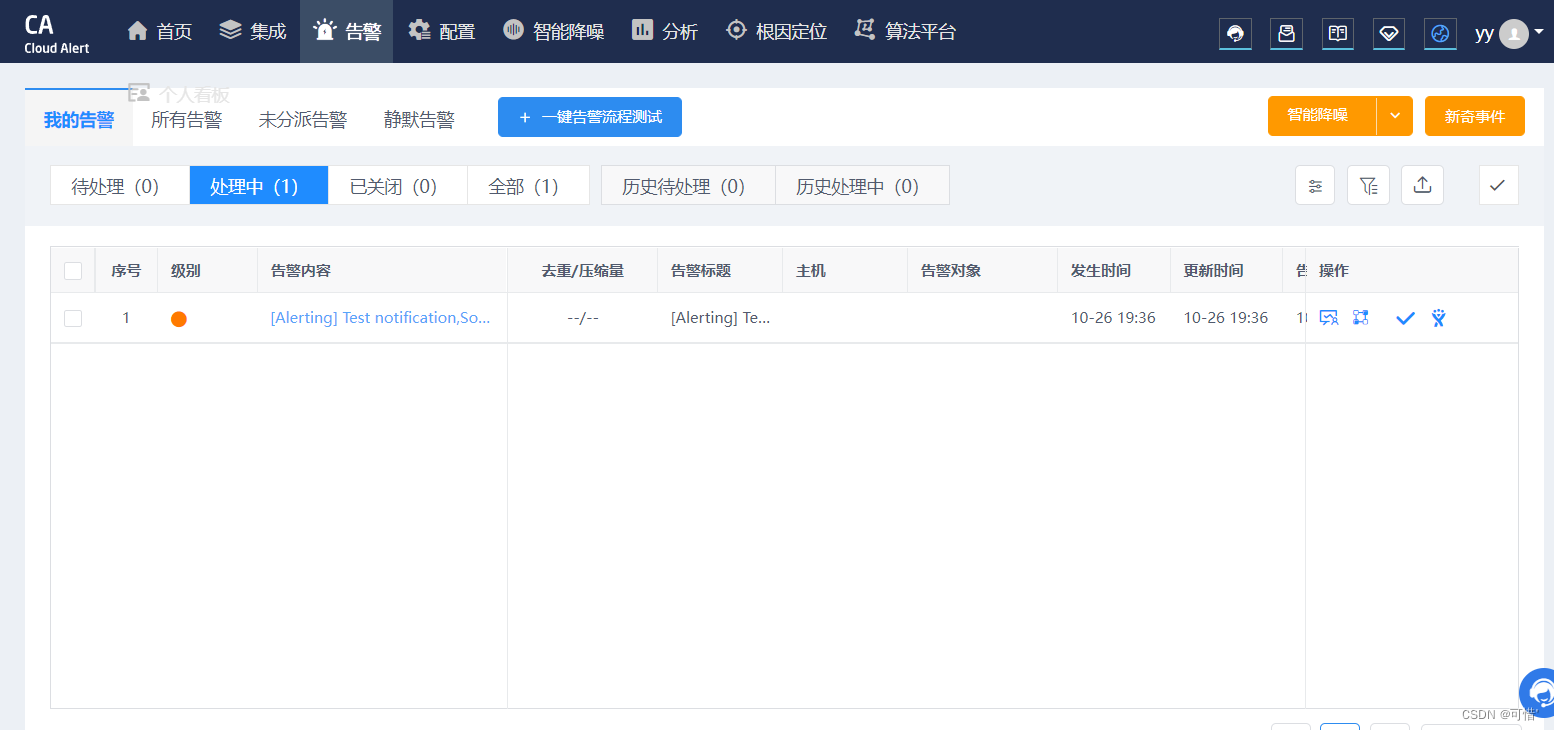Click the close checkmark icon in row 1

pos(1405,318)
